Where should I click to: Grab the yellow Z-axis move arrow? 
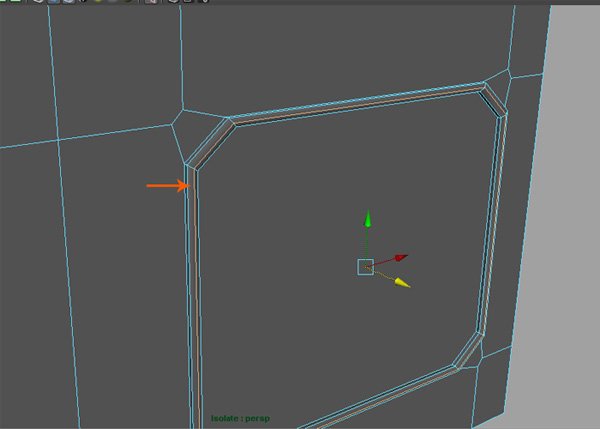tap(402, 283)
